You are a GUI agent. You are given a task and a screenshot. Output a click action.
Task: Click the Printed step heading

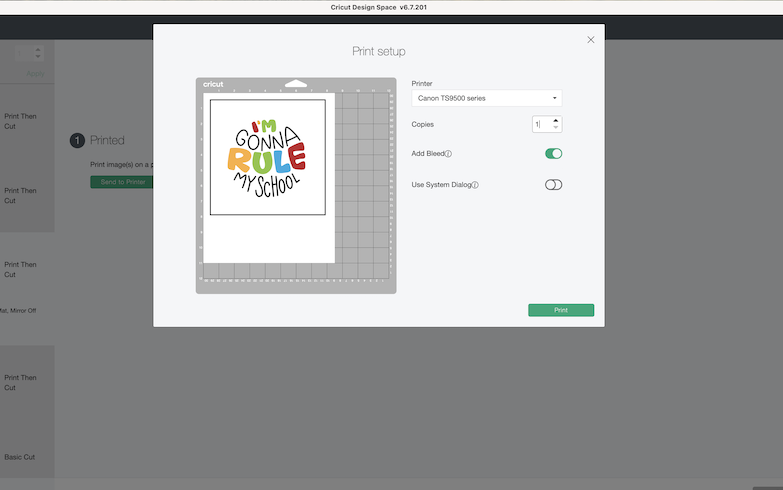point(107,140)
